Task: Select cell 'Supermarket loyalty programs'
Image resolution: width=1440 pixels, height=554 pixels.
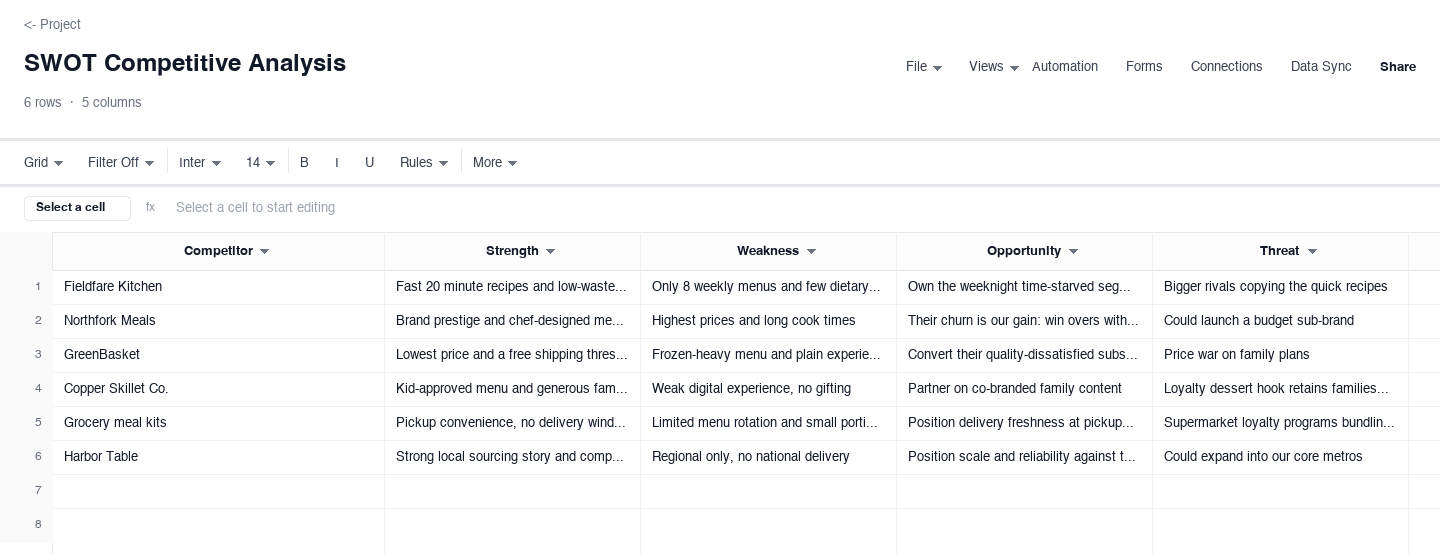Action: coord(1280,423)
